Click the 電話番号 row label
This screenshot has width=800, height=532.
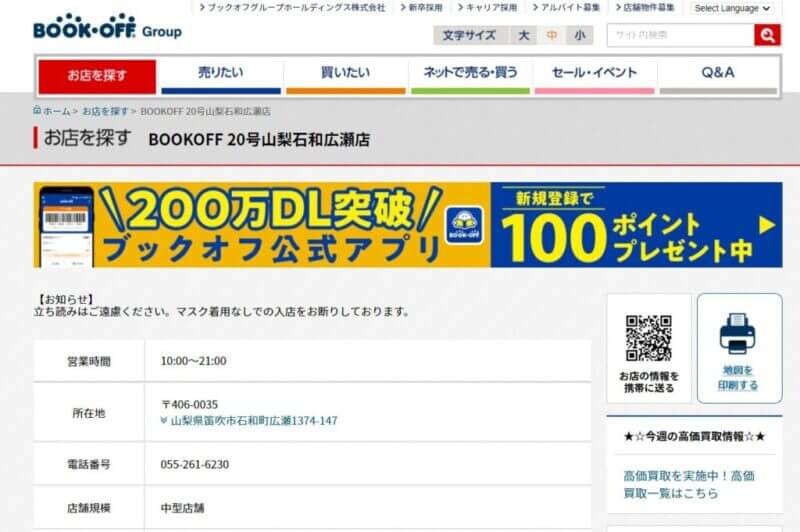(89, 465)
